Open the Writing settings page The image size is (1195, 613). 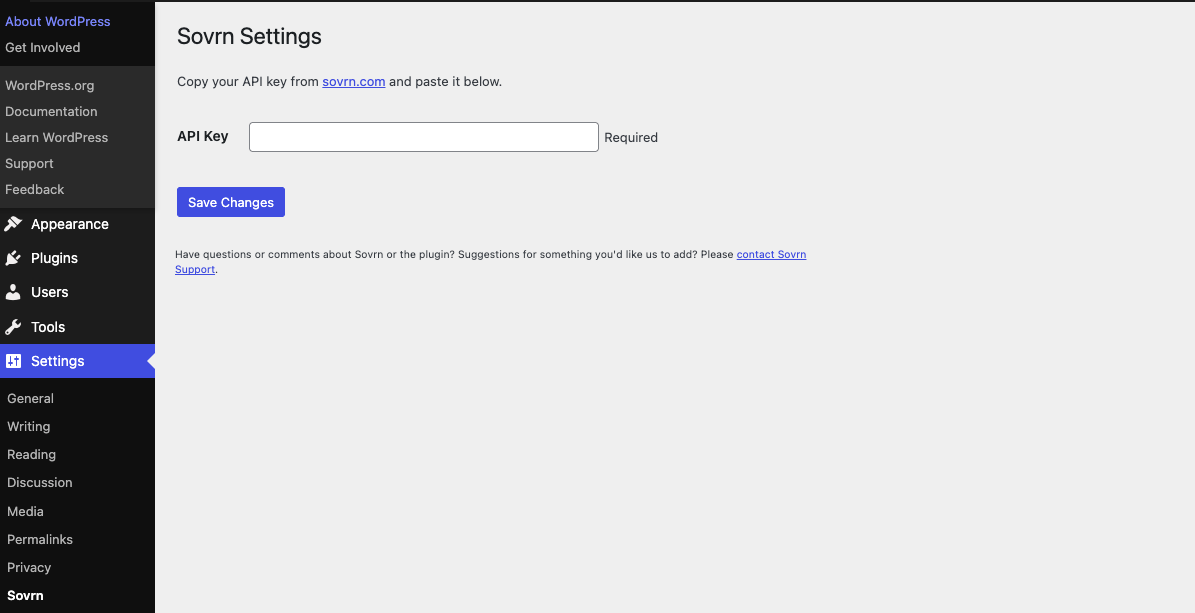pyautogui.click(x=28, y=426)
